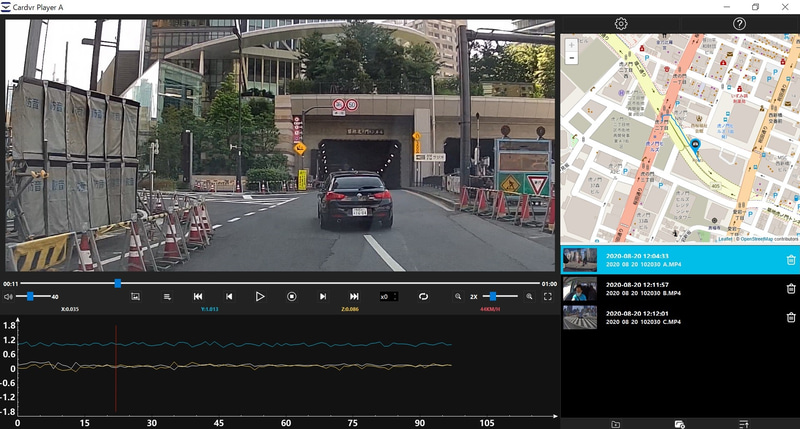Delete the B.MP4 file with trash icon

pos(791,289)
